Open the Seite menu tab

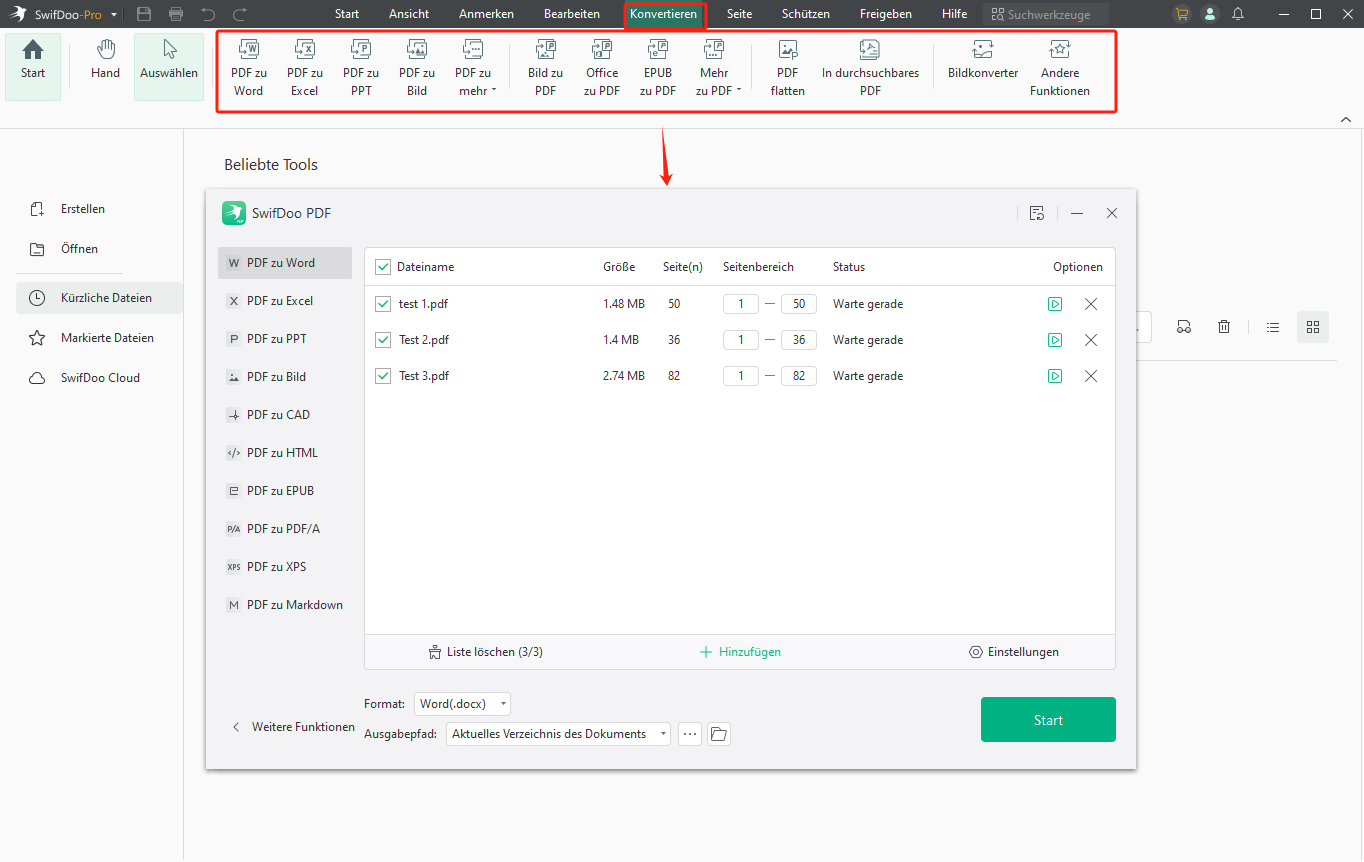739,14
